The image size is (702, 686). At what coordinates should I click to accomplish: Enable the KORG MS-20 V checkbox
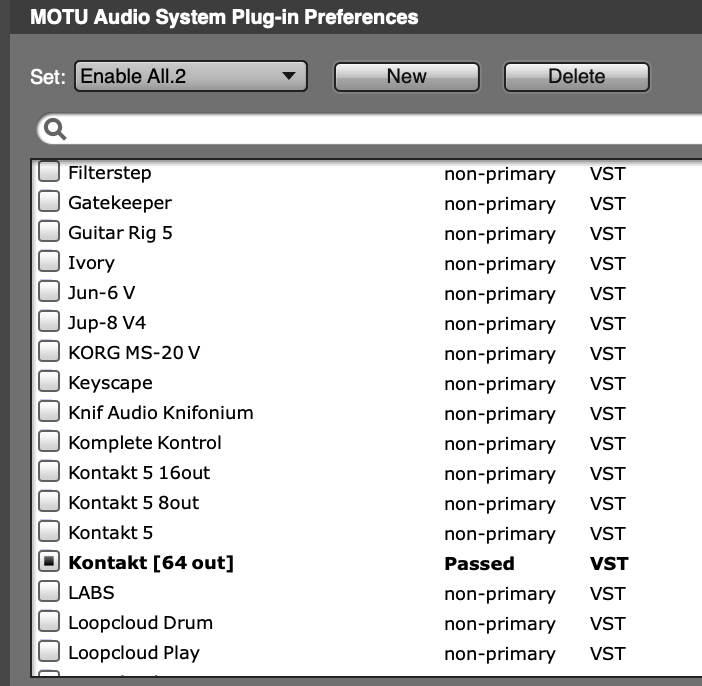(x=49, y=352)
